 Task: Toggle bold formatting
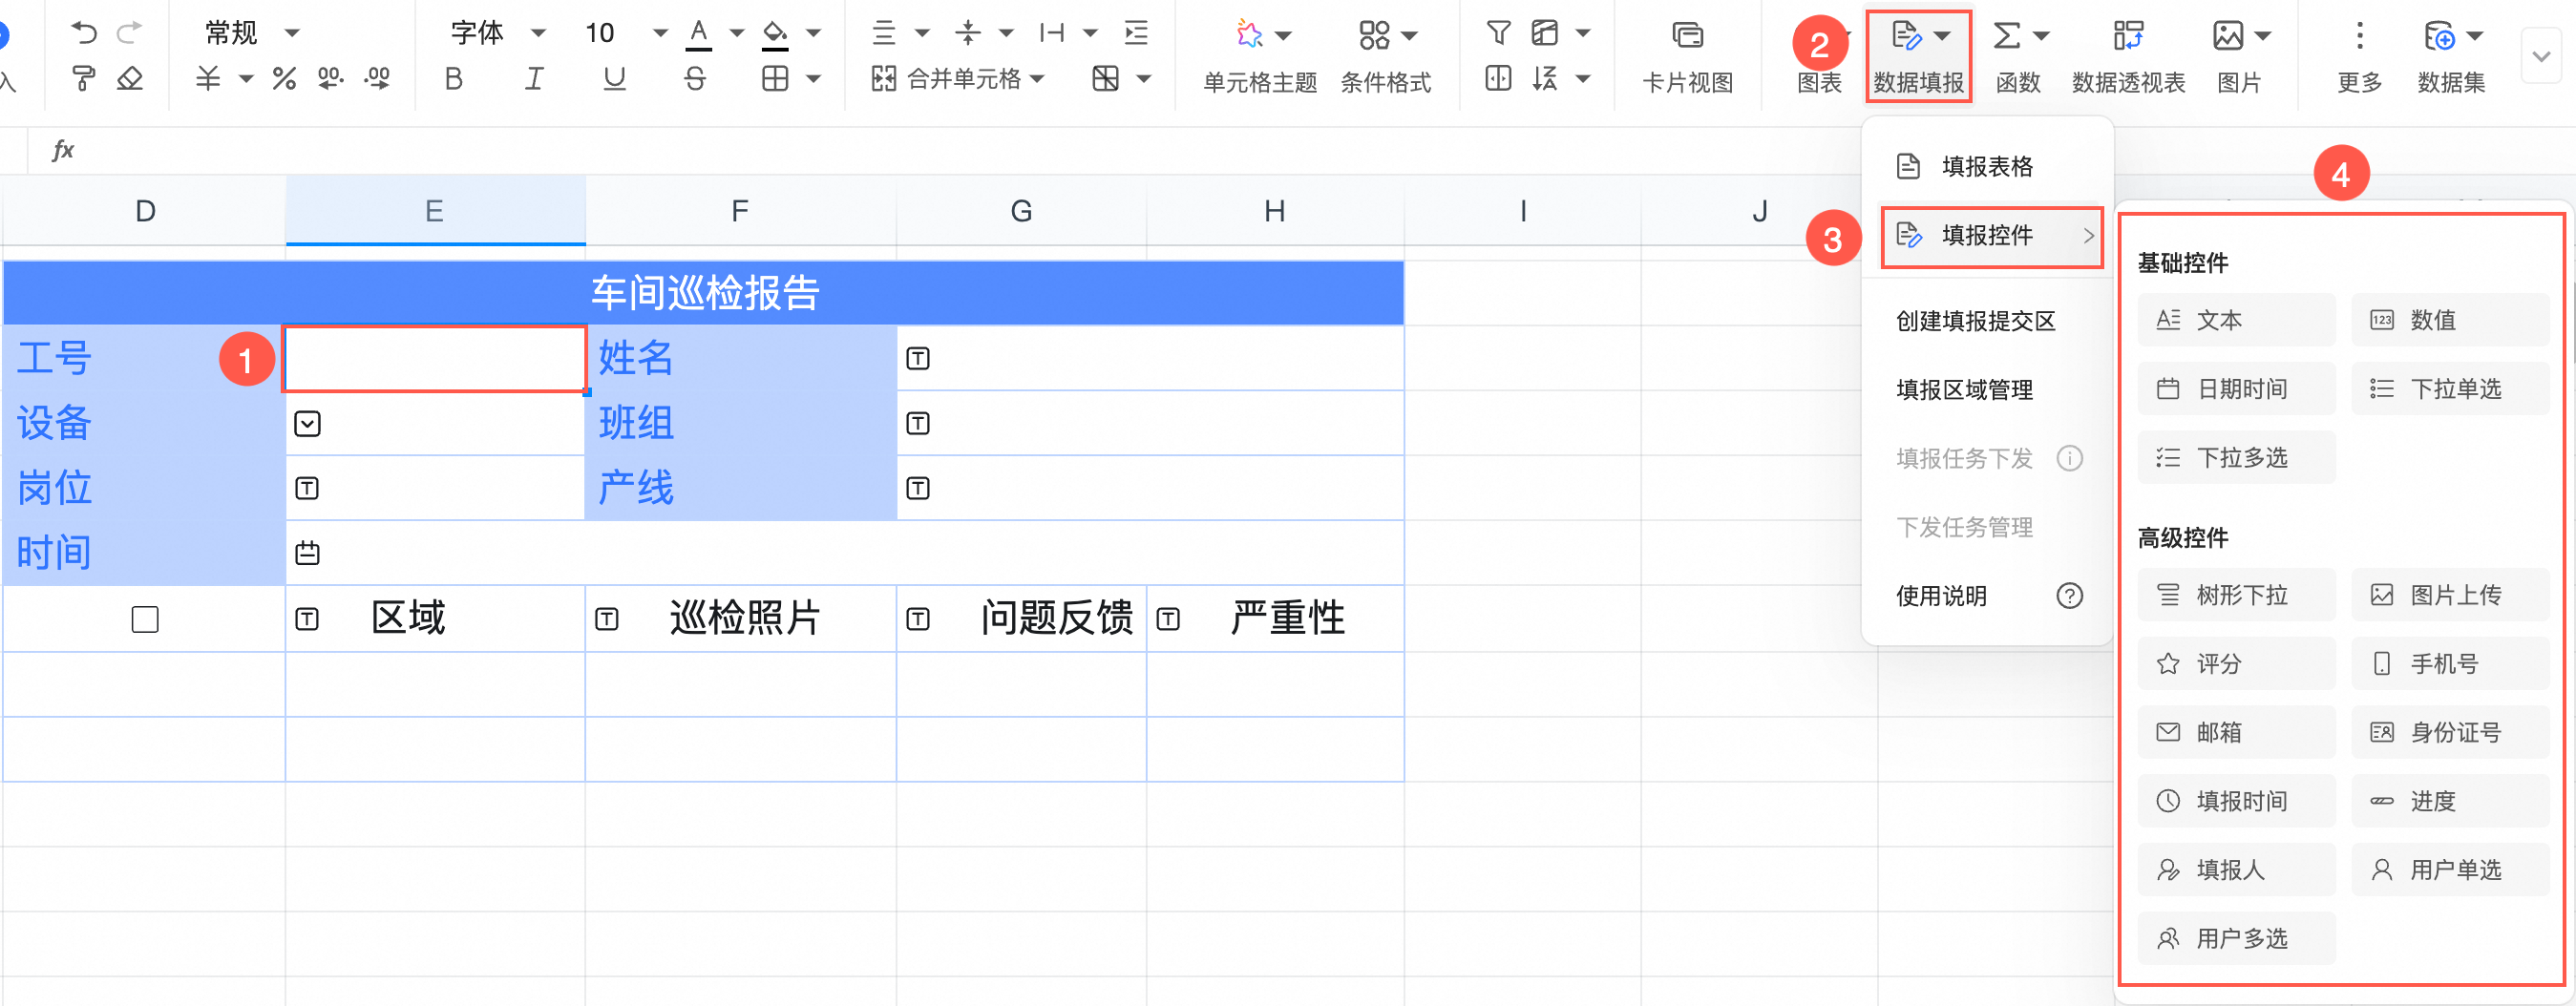(454, 78)
